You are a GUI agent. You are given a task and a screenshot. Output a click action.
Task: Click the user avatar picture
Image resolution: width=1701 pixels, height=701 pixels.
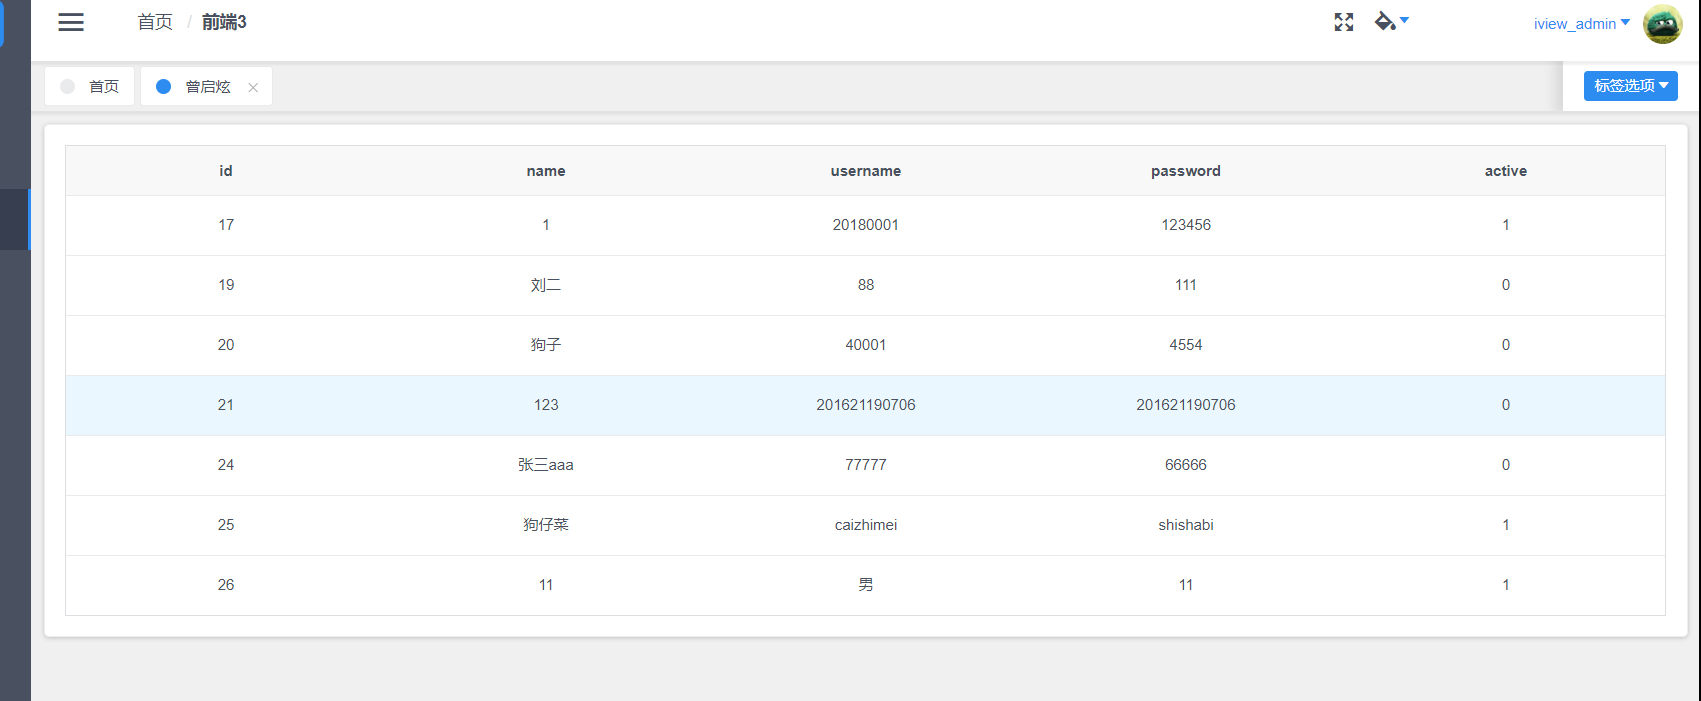[1662, 24]
